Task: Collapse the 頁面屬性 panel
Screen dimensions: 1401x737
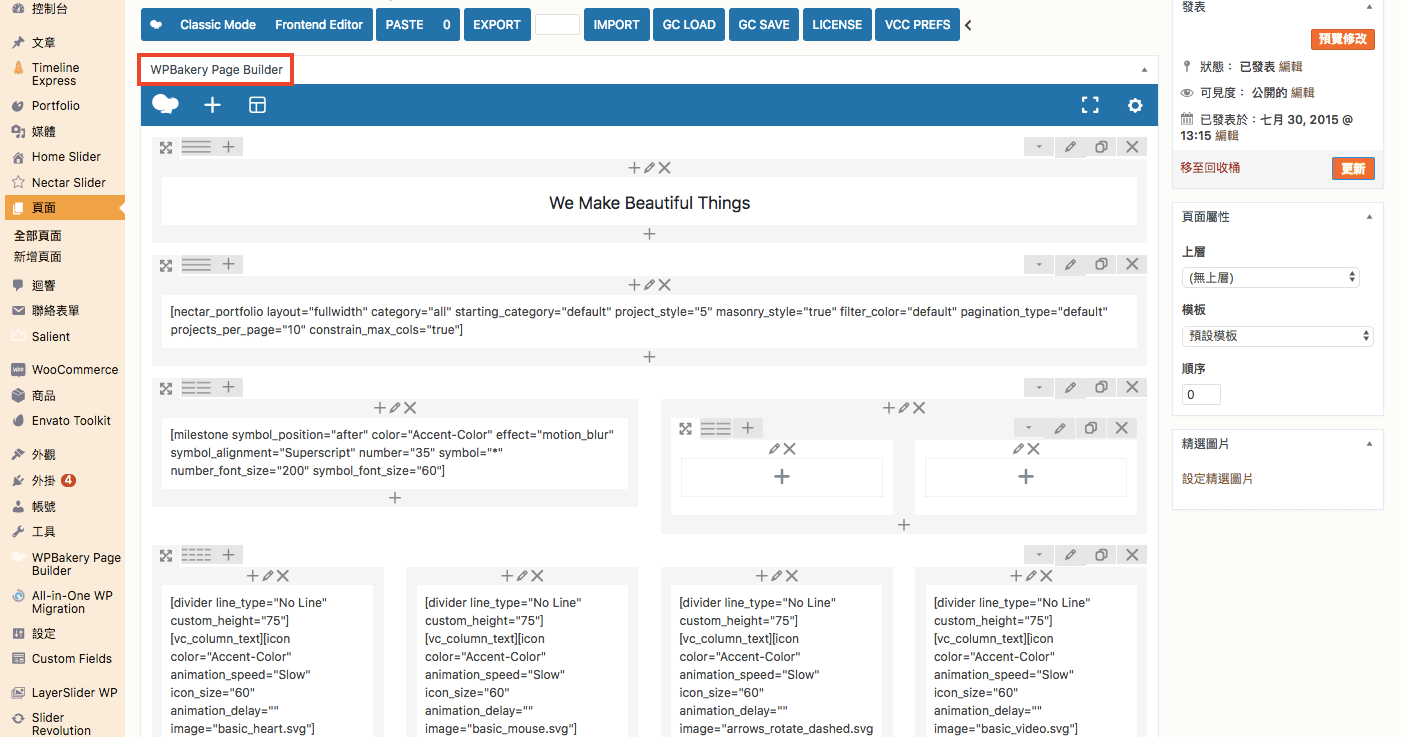Action: pyautogui.click(x=1369, y=217)
